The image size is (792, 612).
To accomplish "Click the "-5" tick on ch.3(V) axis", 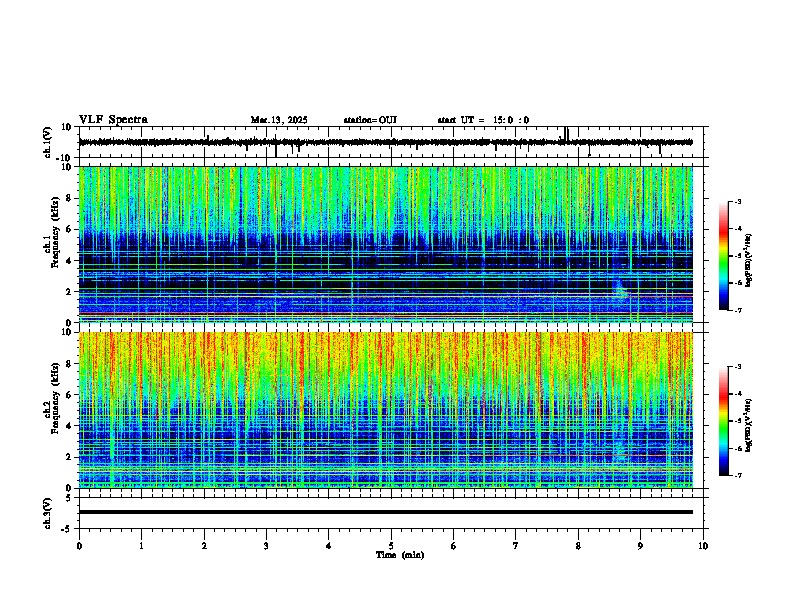I will [68, 529].
